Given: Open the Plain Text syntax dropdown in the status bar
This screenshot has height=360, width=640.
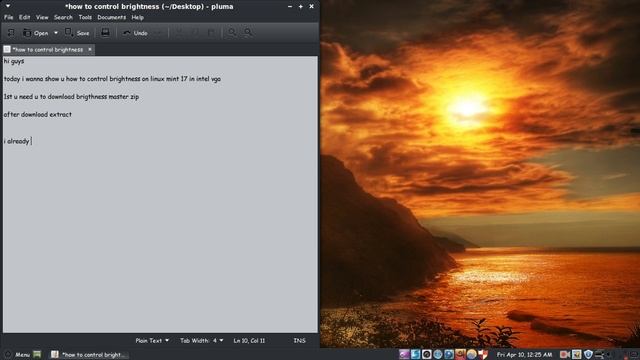Looking at the screenshot, I should 152,340.
